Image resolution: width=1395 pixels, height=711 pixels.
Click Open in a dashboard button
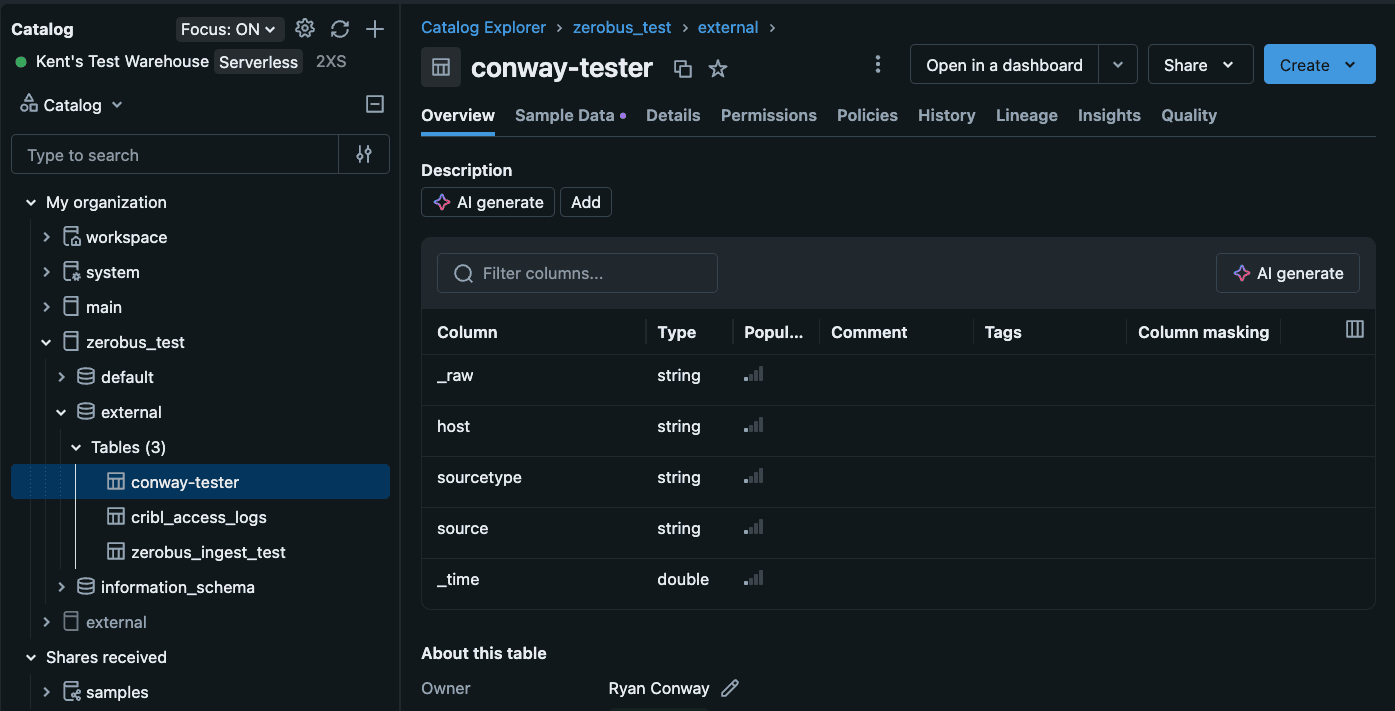coord(1004,65)
